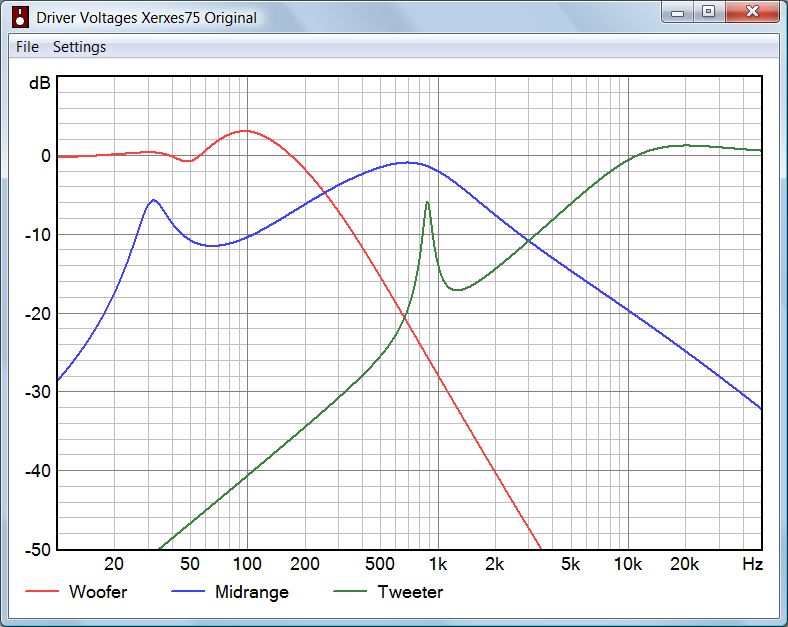Viewport: 788px width, 627px height.
Task: Click the 2k frequency axis label
Action: pos(495,564)
